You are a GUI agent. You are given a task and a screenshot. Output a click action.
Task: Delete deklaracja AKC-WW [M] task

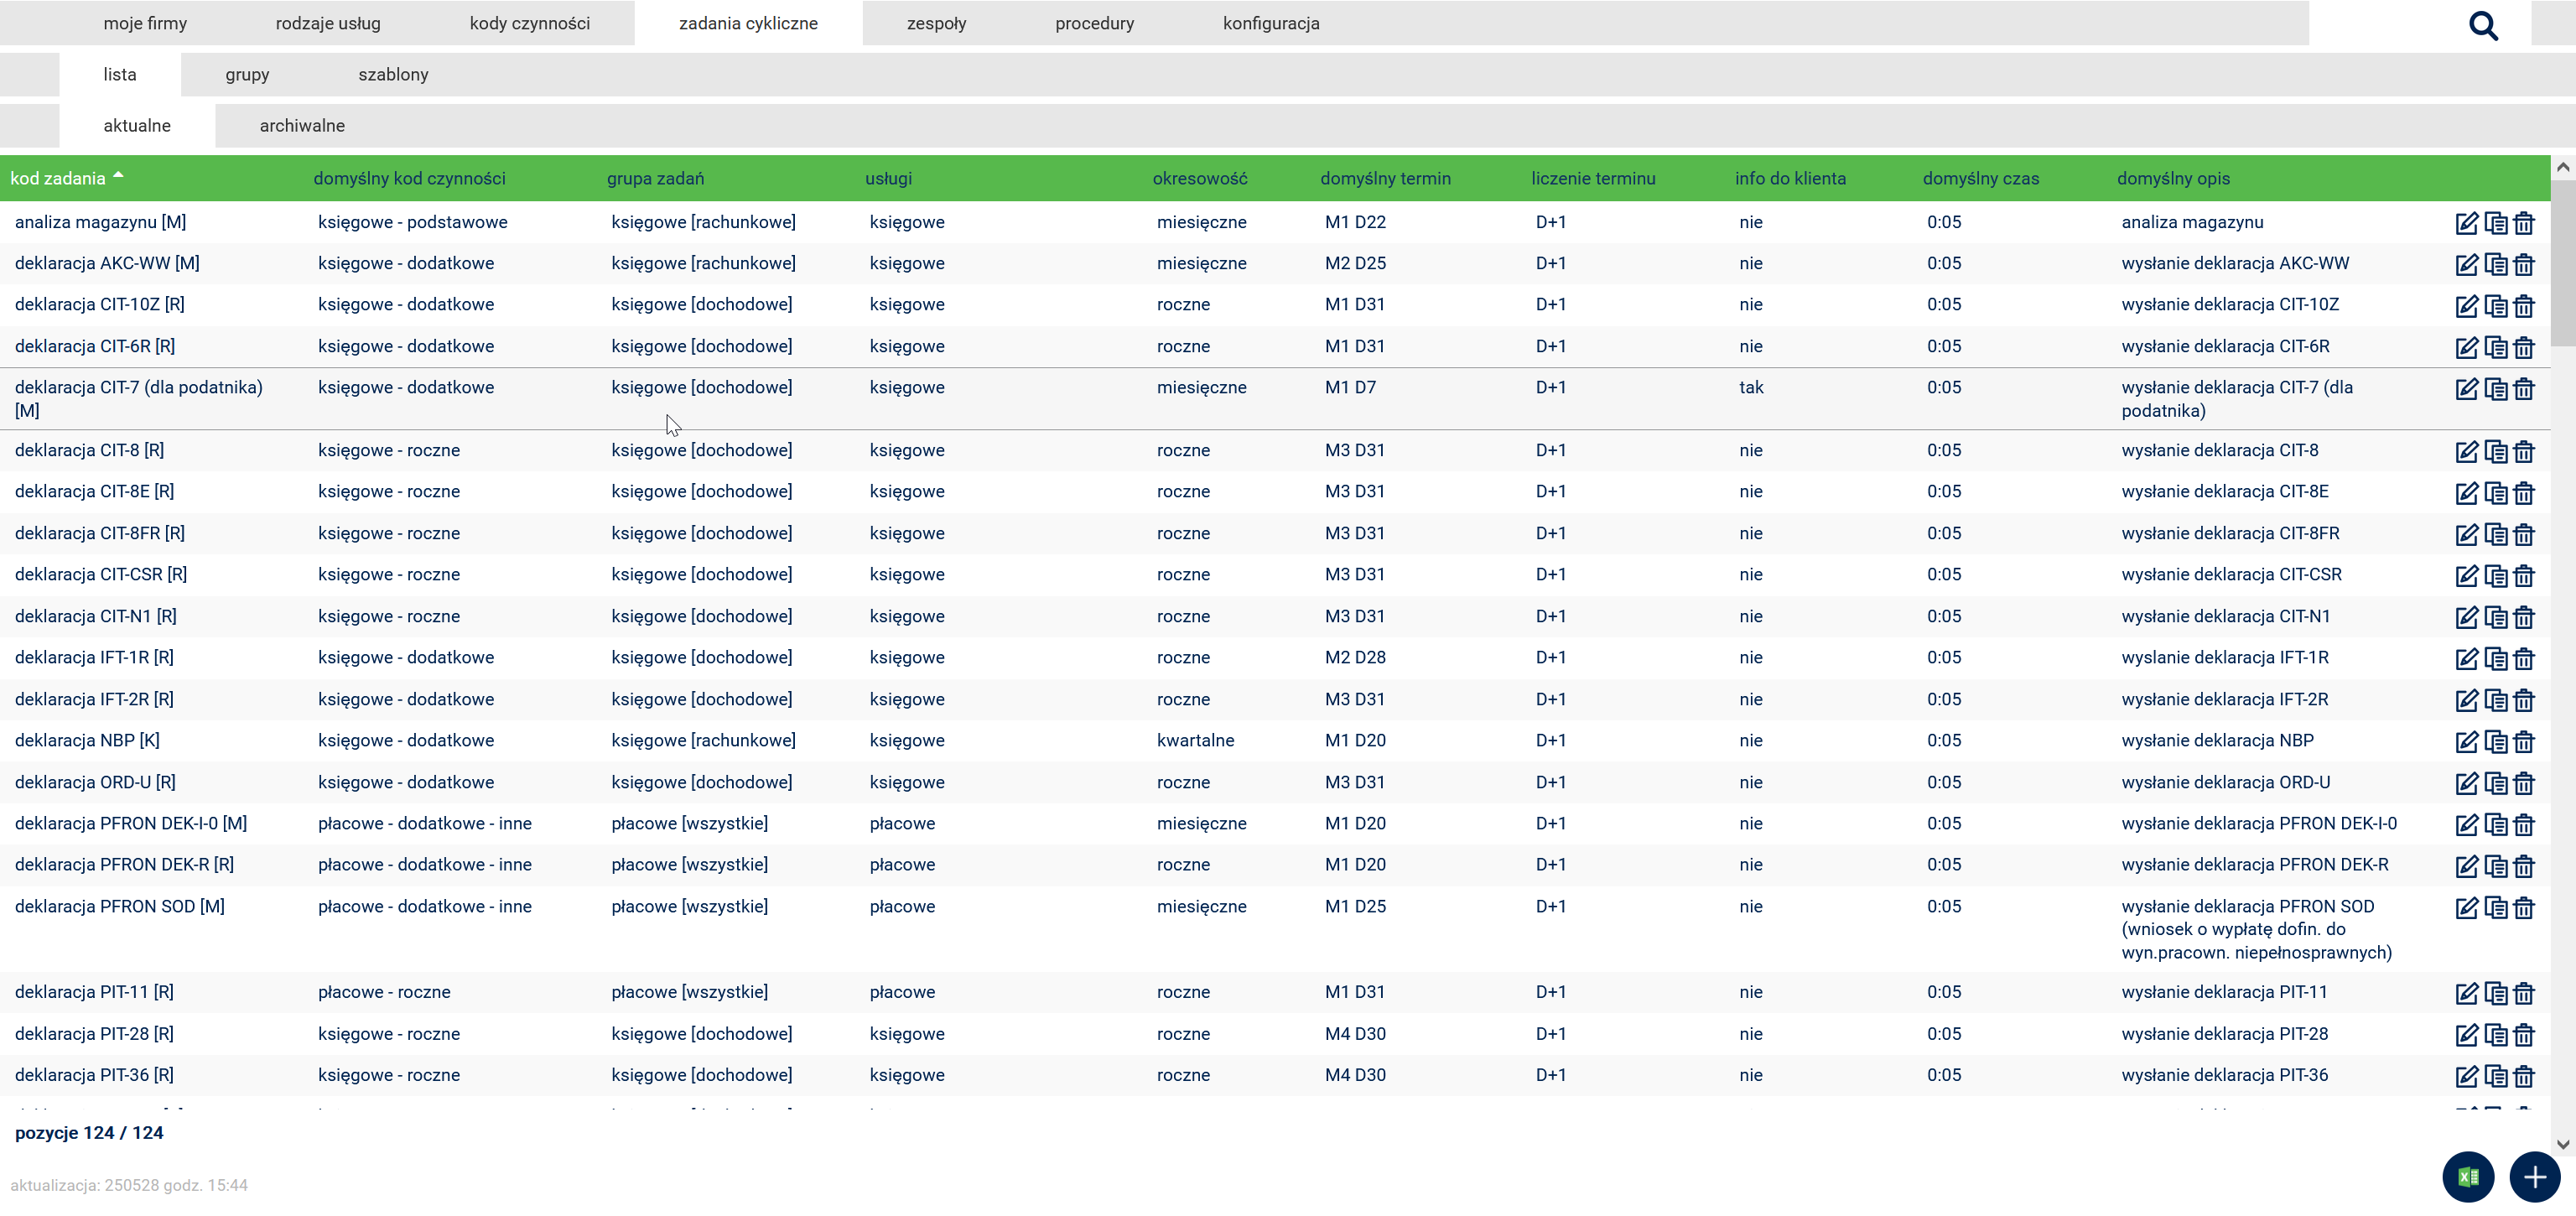click(2524, 264)
